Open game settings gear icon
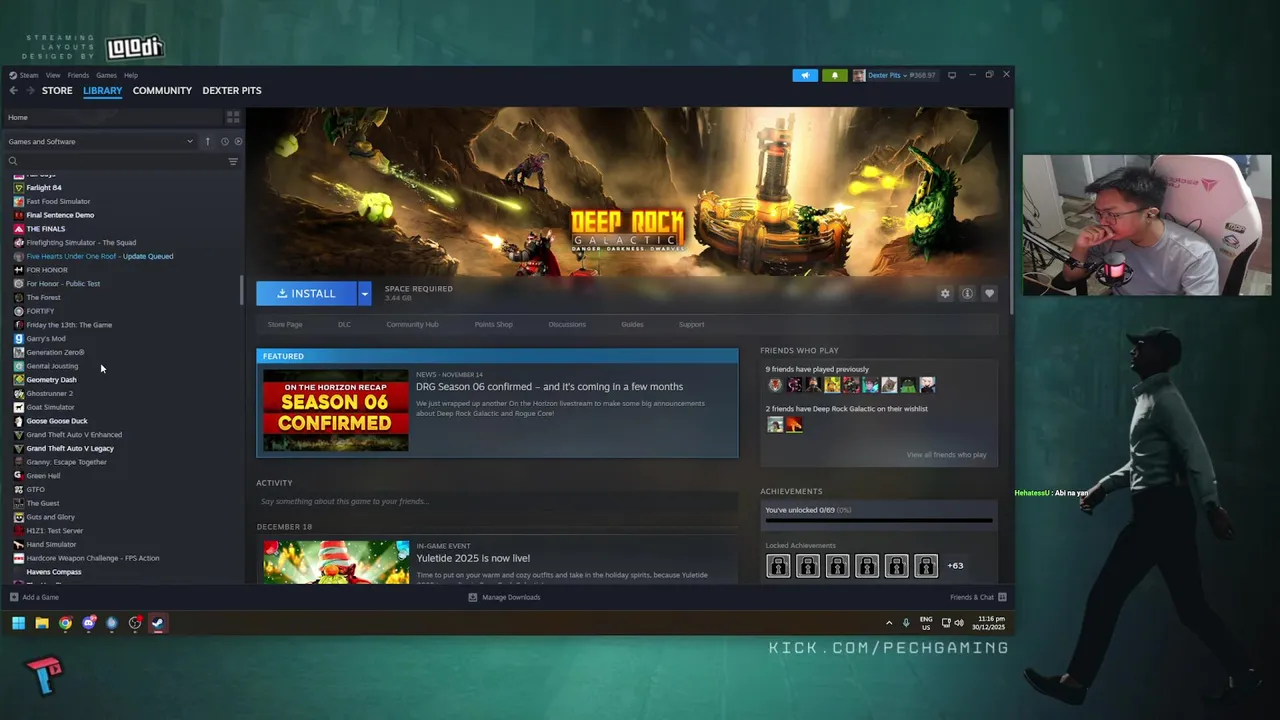The image size is (1280, 720). 945,293
